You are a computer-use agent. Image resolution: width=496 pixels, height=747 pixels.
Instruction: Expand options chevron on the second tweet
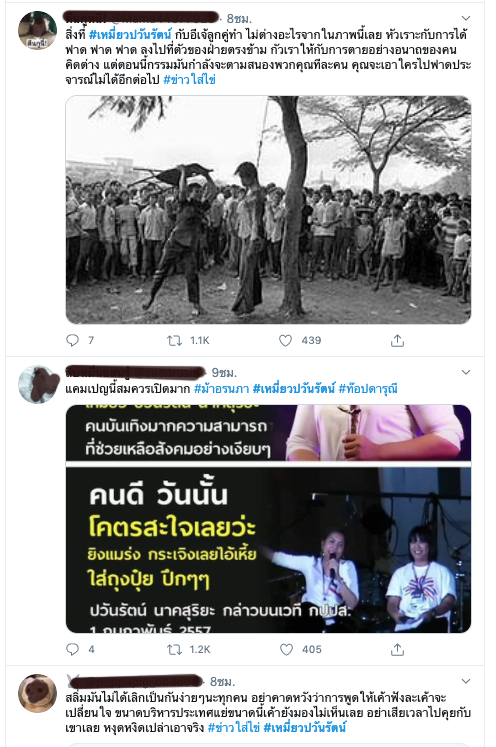coord(466,372)
